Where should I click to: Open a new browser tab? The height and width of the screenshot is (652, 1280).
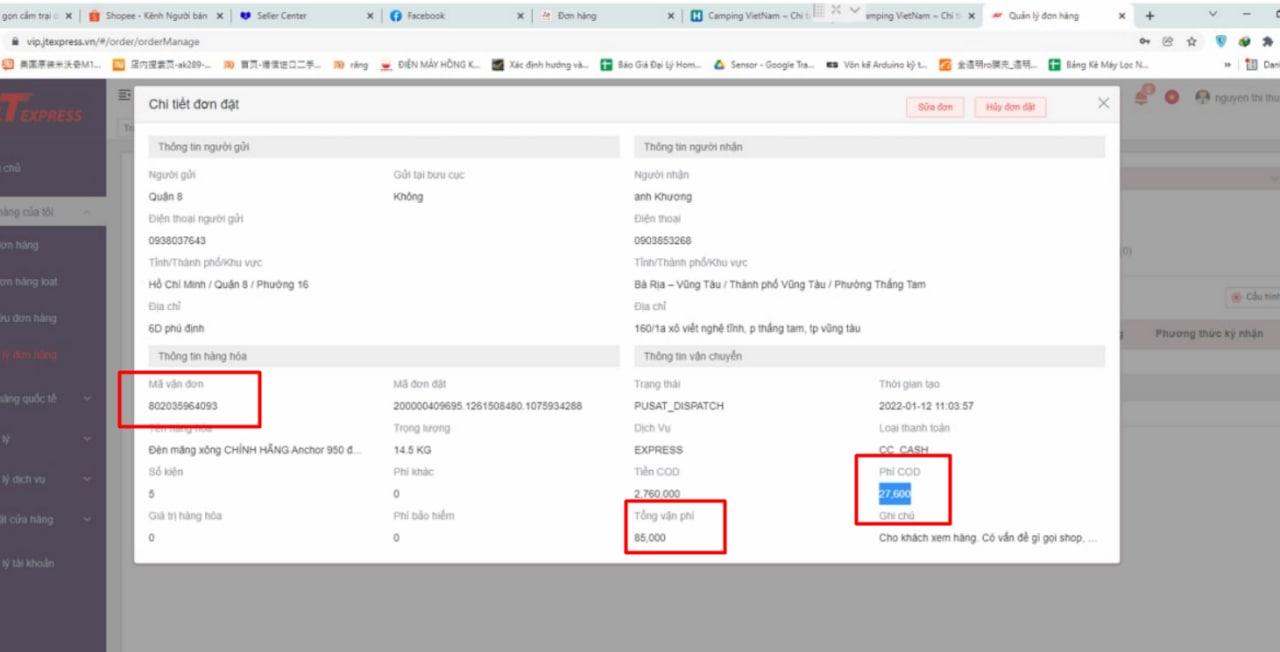click(1150, 16)
